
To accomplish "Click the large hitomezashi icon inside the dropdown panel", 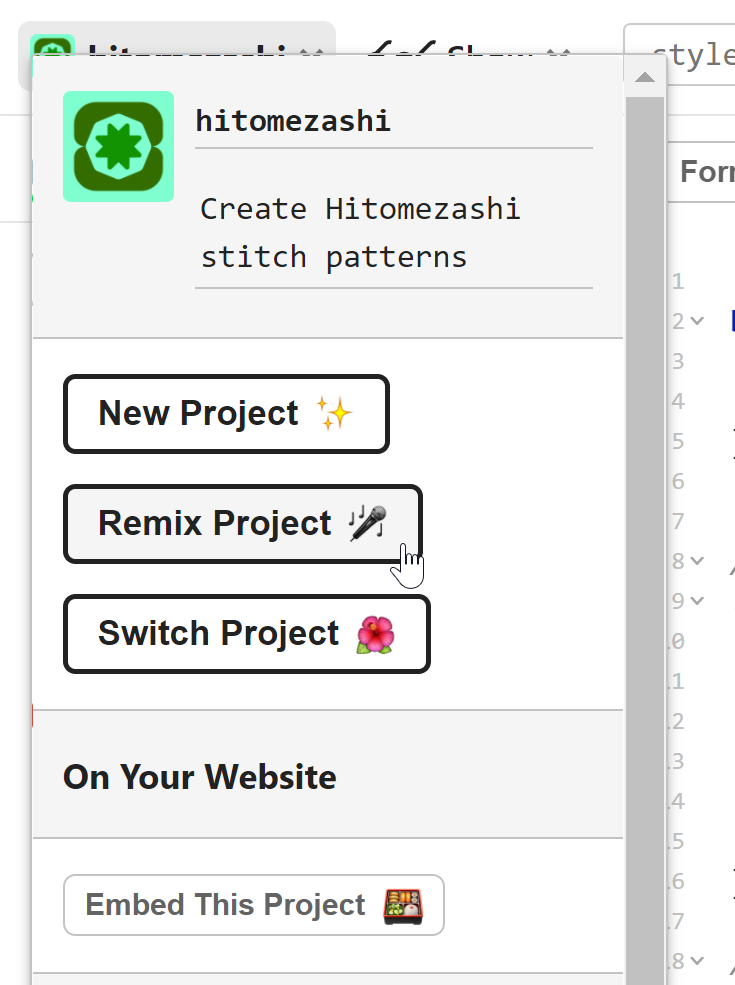I will point(118,145).
